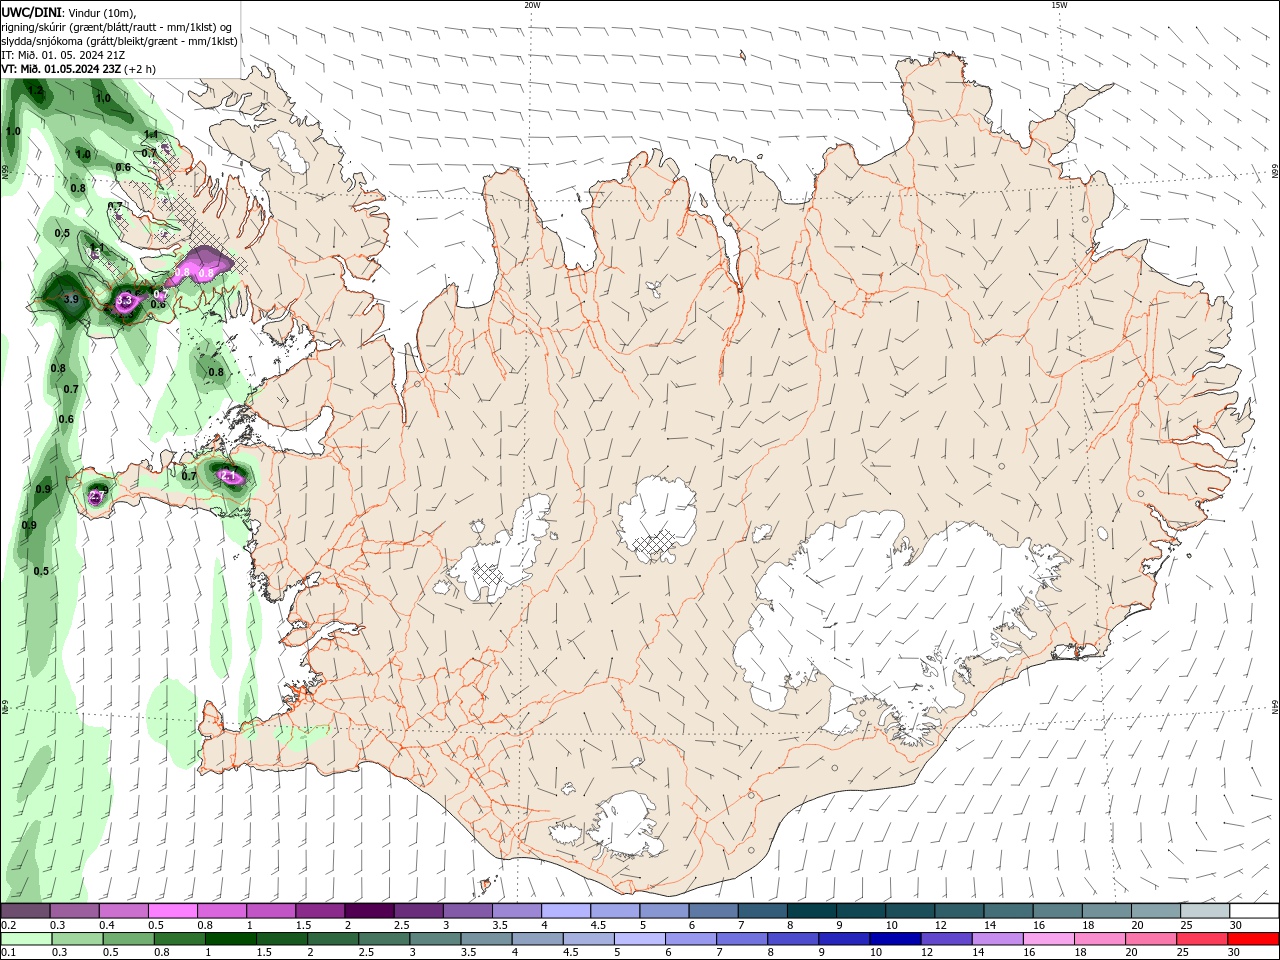1280x960 pixels.
Task: Select the red 30 swatch in rain legend
Action: [x=1253, y=939]
